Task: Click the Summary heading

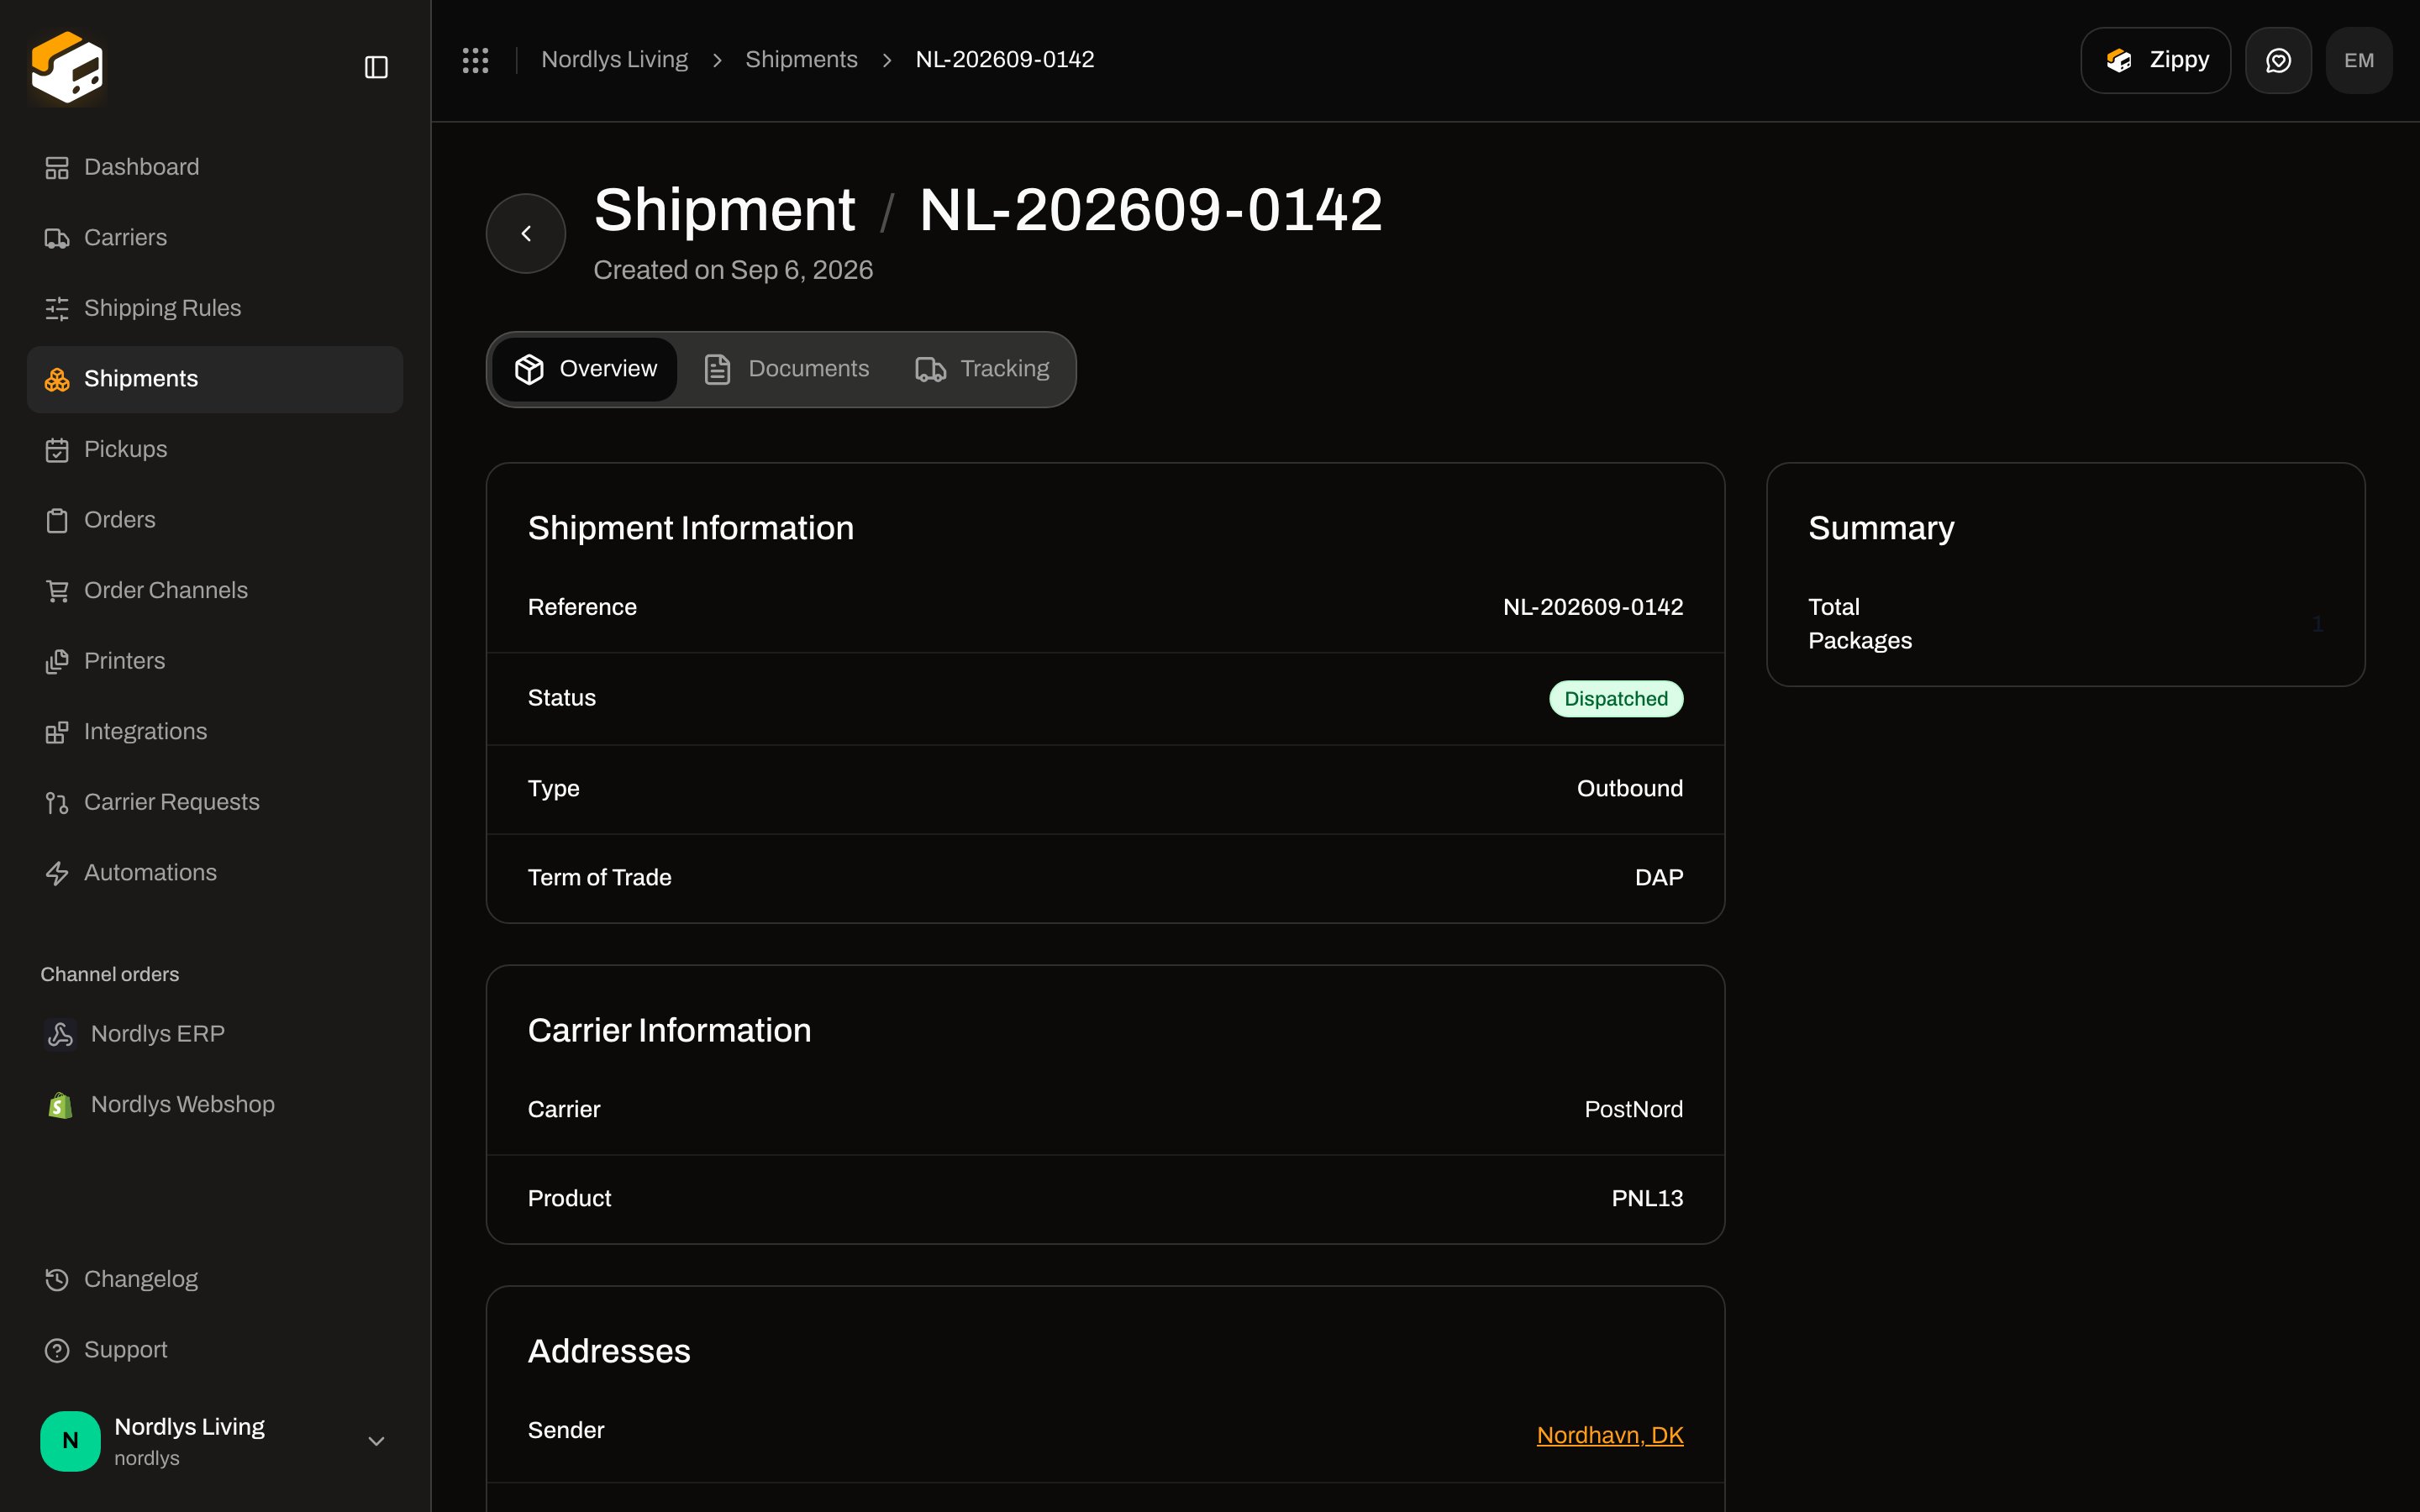Action: [1881, 528]
